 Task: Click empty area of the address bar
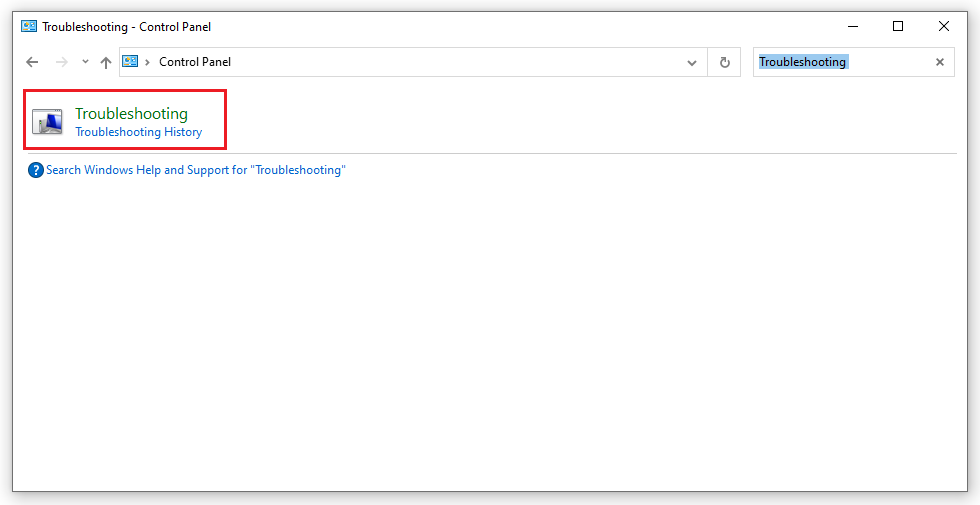[x=450, y=62]
